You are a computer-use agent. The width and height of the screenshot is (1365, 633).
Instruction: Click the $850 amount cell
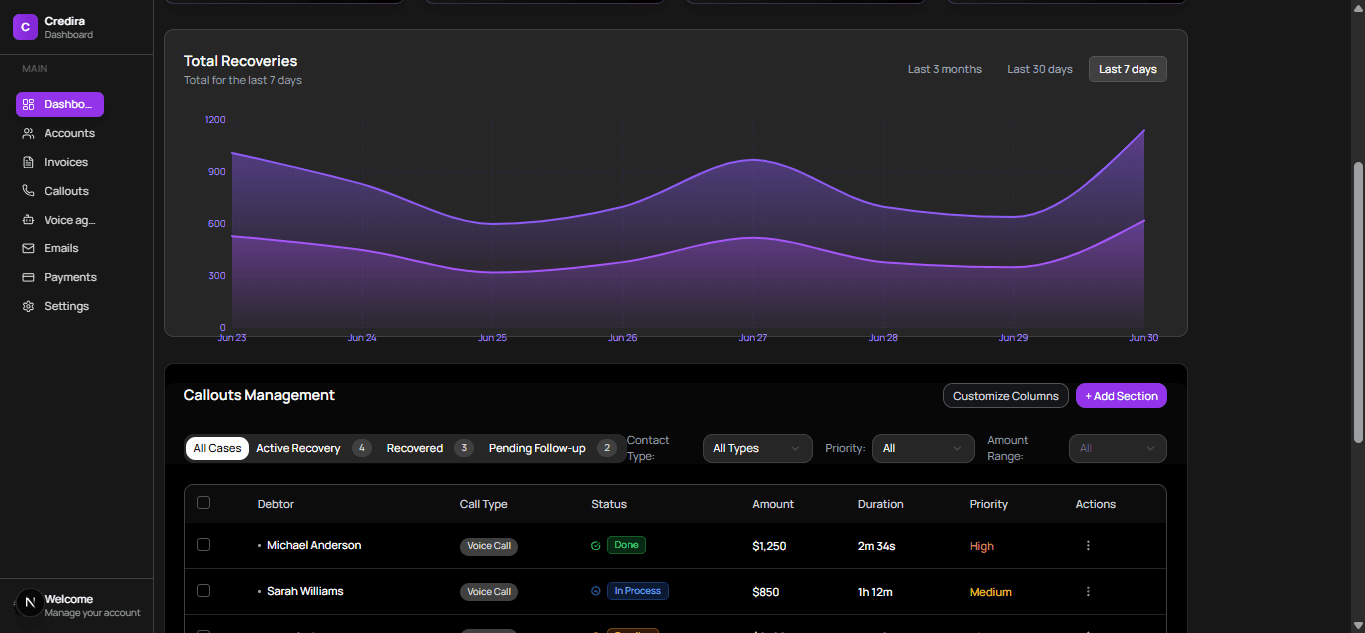(x=766, y=592)
